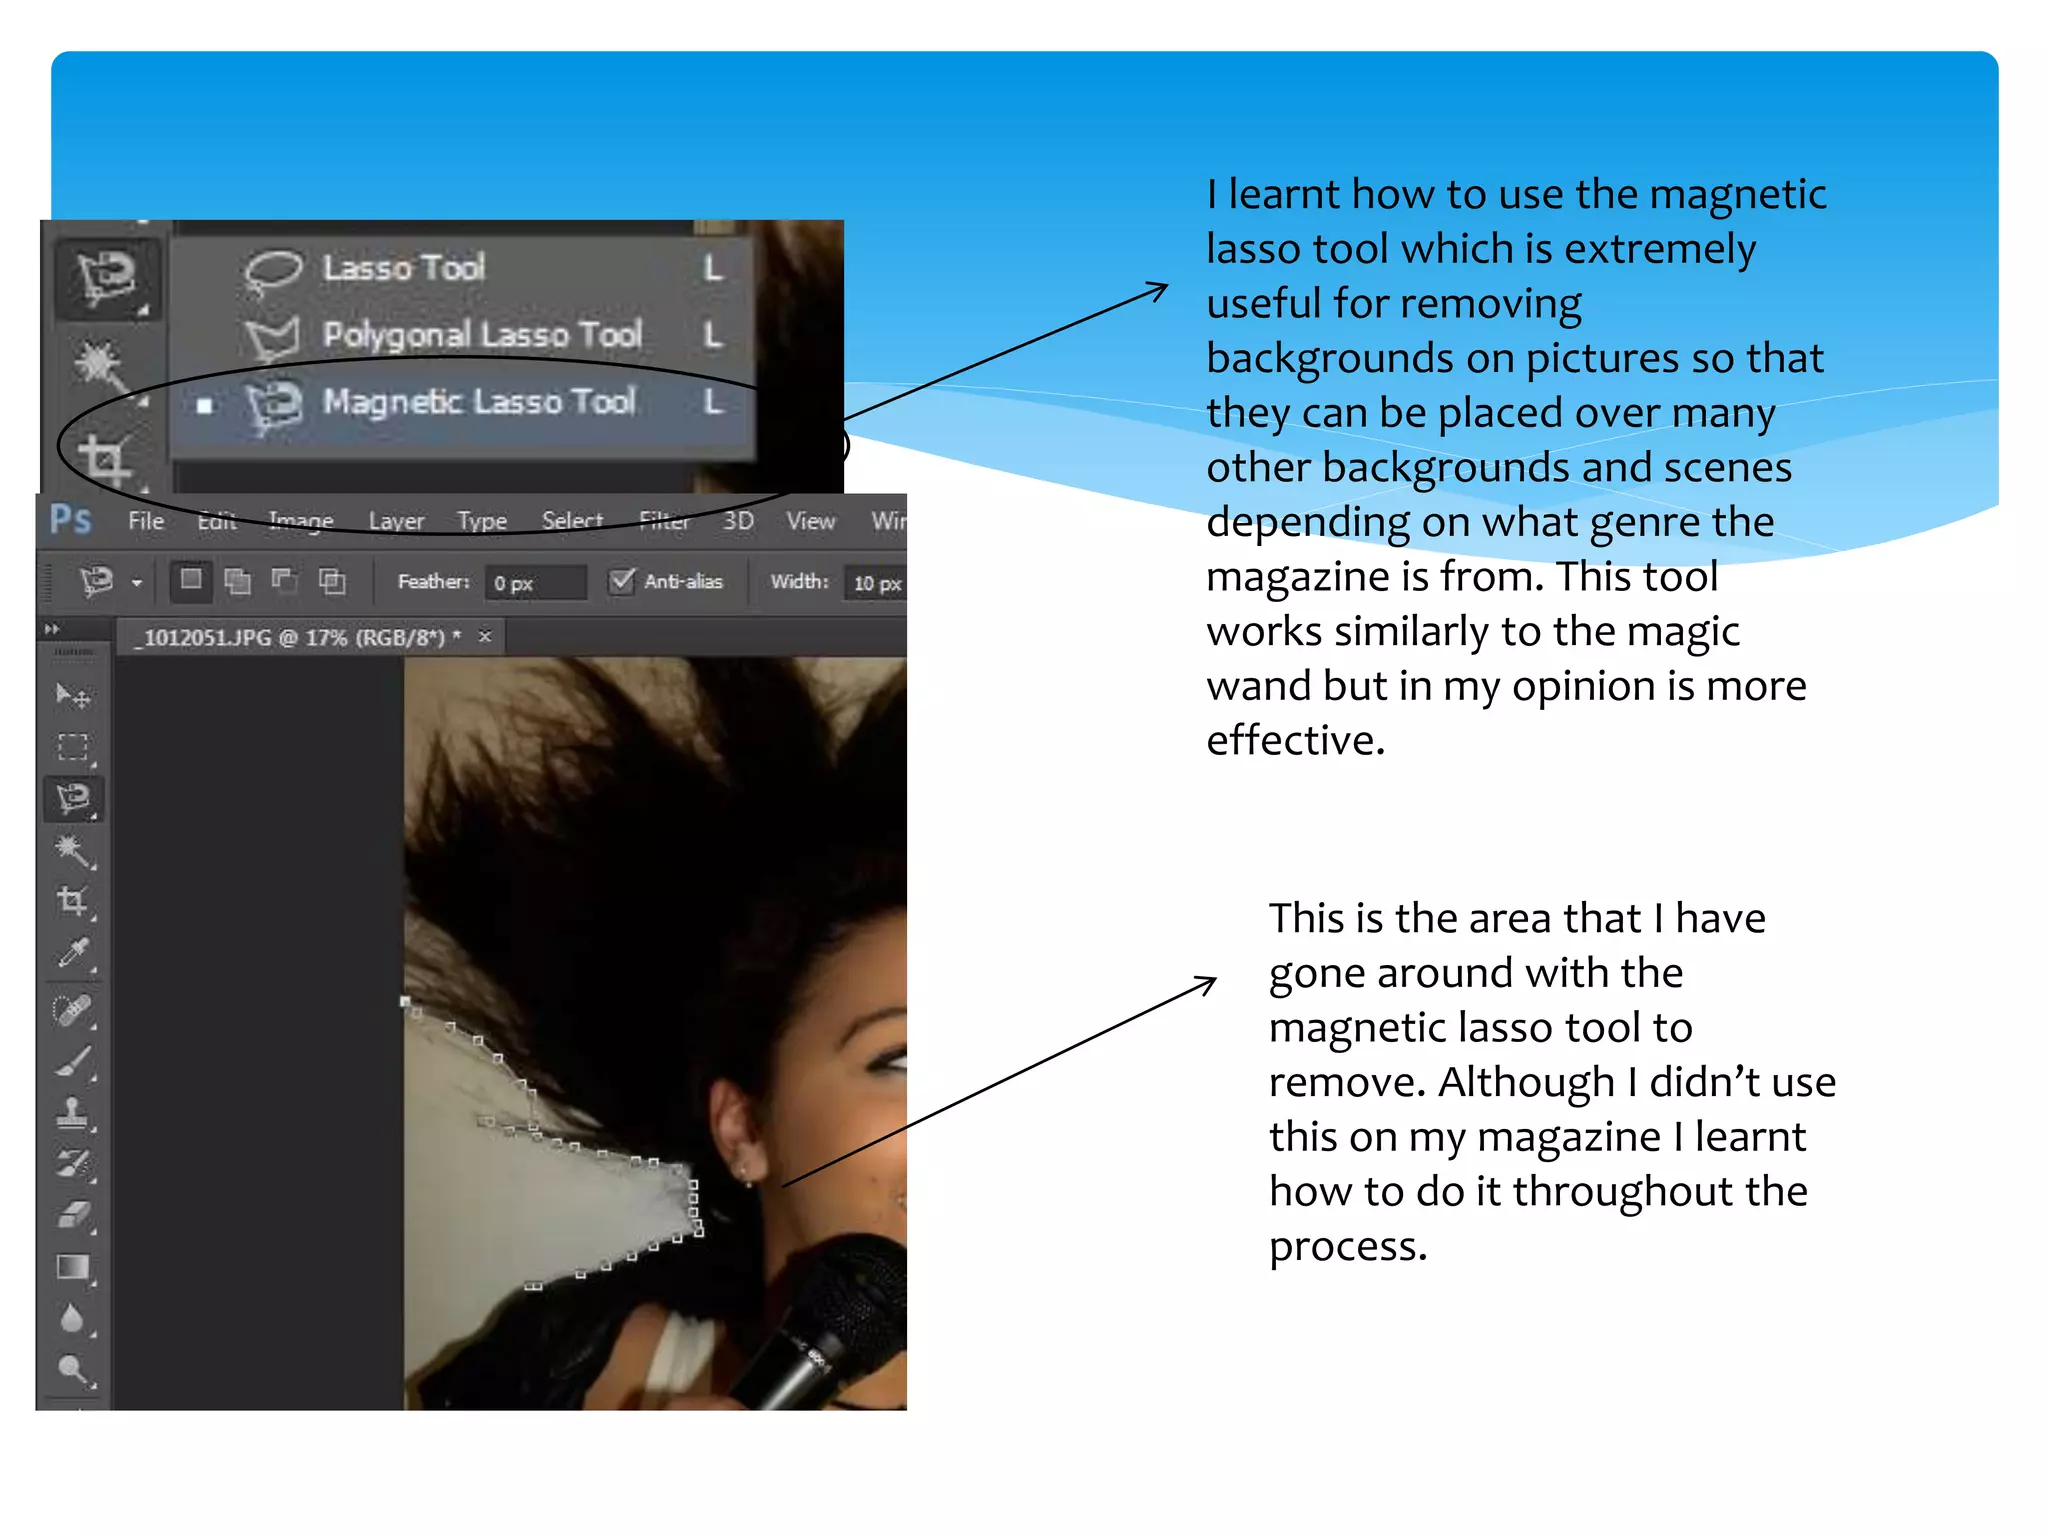
Task: Select the Blur tool
Action: coord(73,1319)
